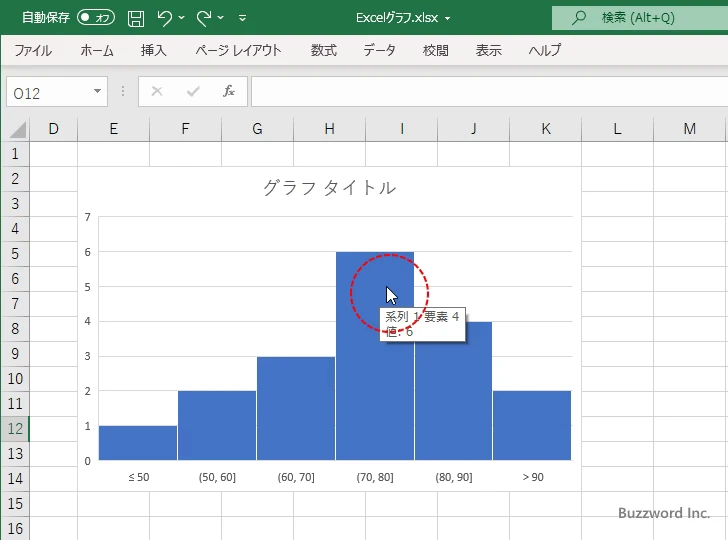
Task: Click the ≤ 50 axis label
Action: click(x=139, y=477)
